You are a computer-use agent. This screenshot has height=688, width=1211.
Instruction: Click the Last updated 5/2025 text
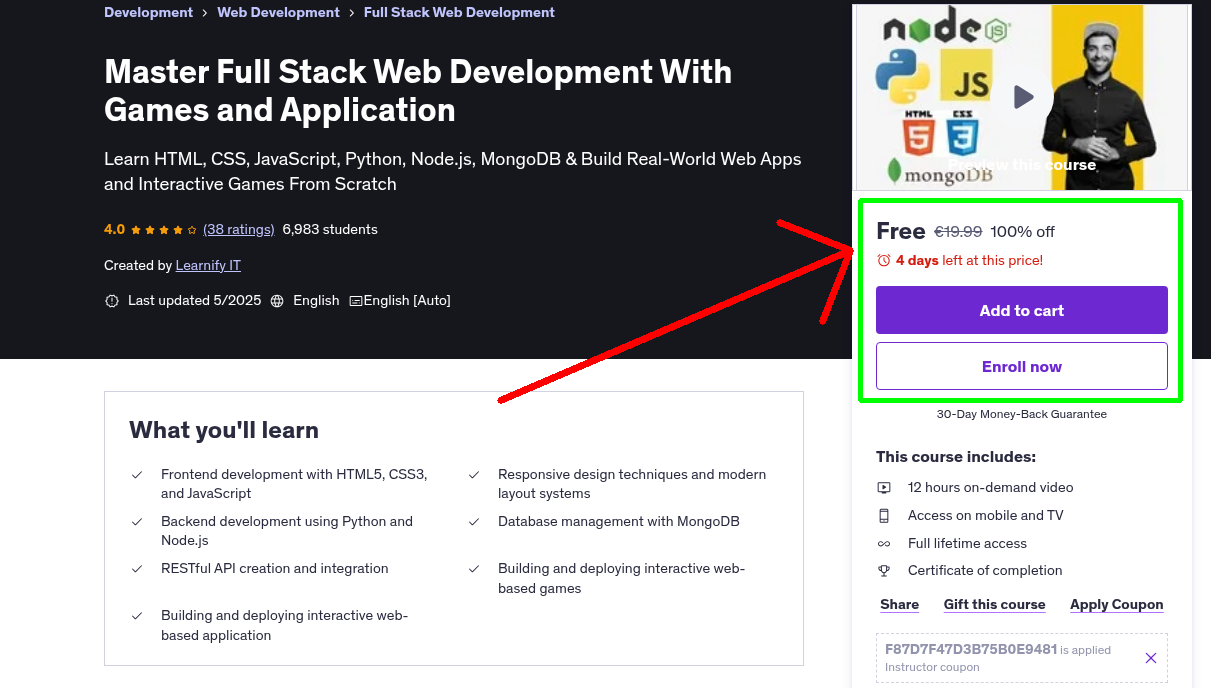click(x=194, y=301)
